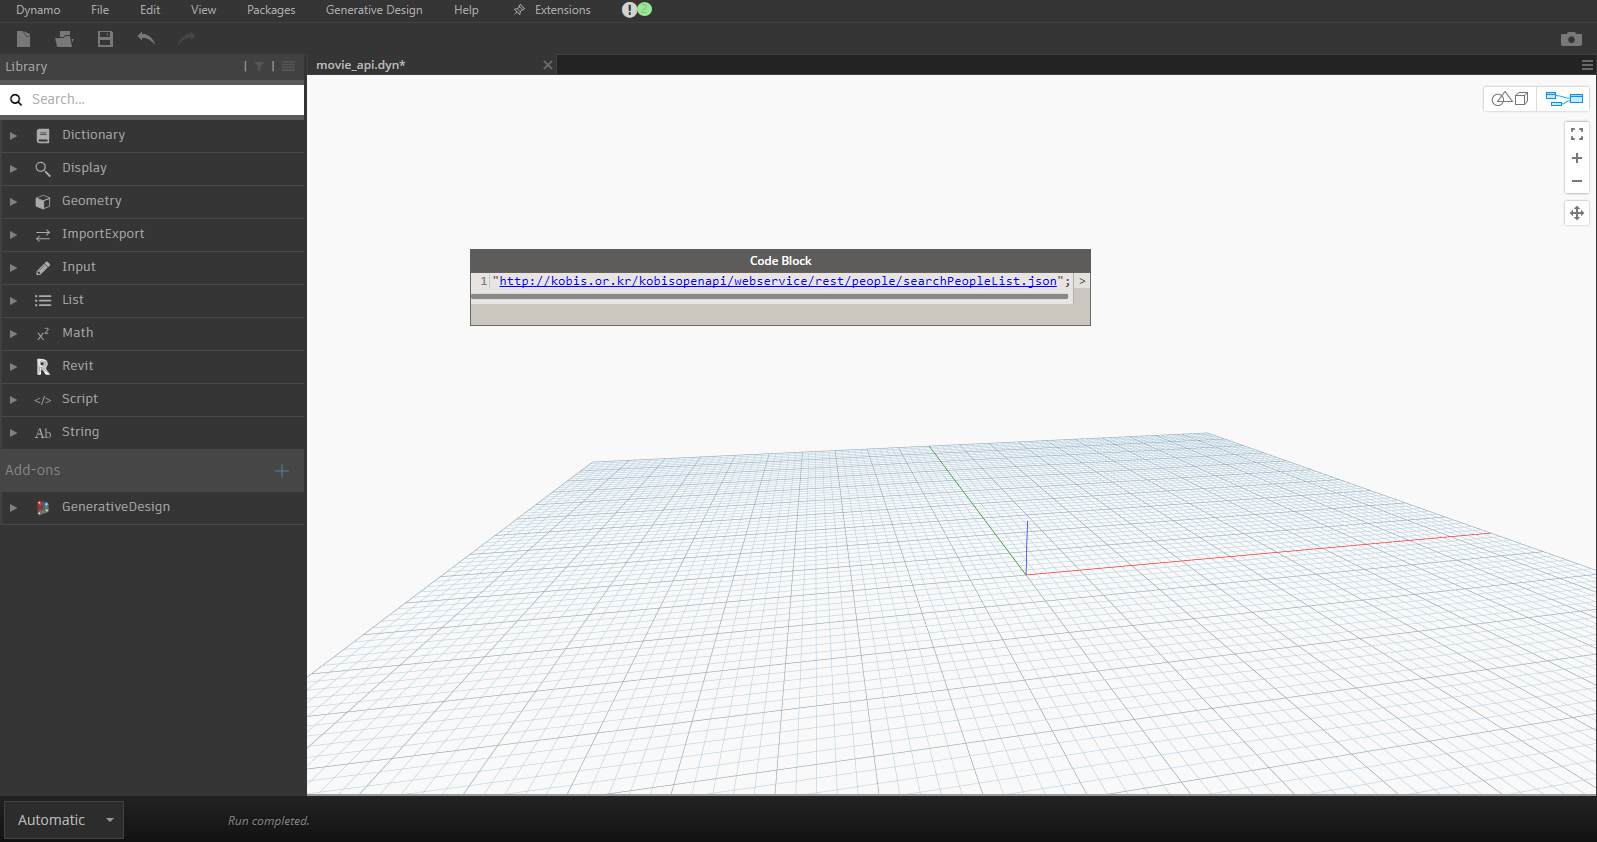Click the String Ab icon

pyautogui.click(x=43, y=433)
